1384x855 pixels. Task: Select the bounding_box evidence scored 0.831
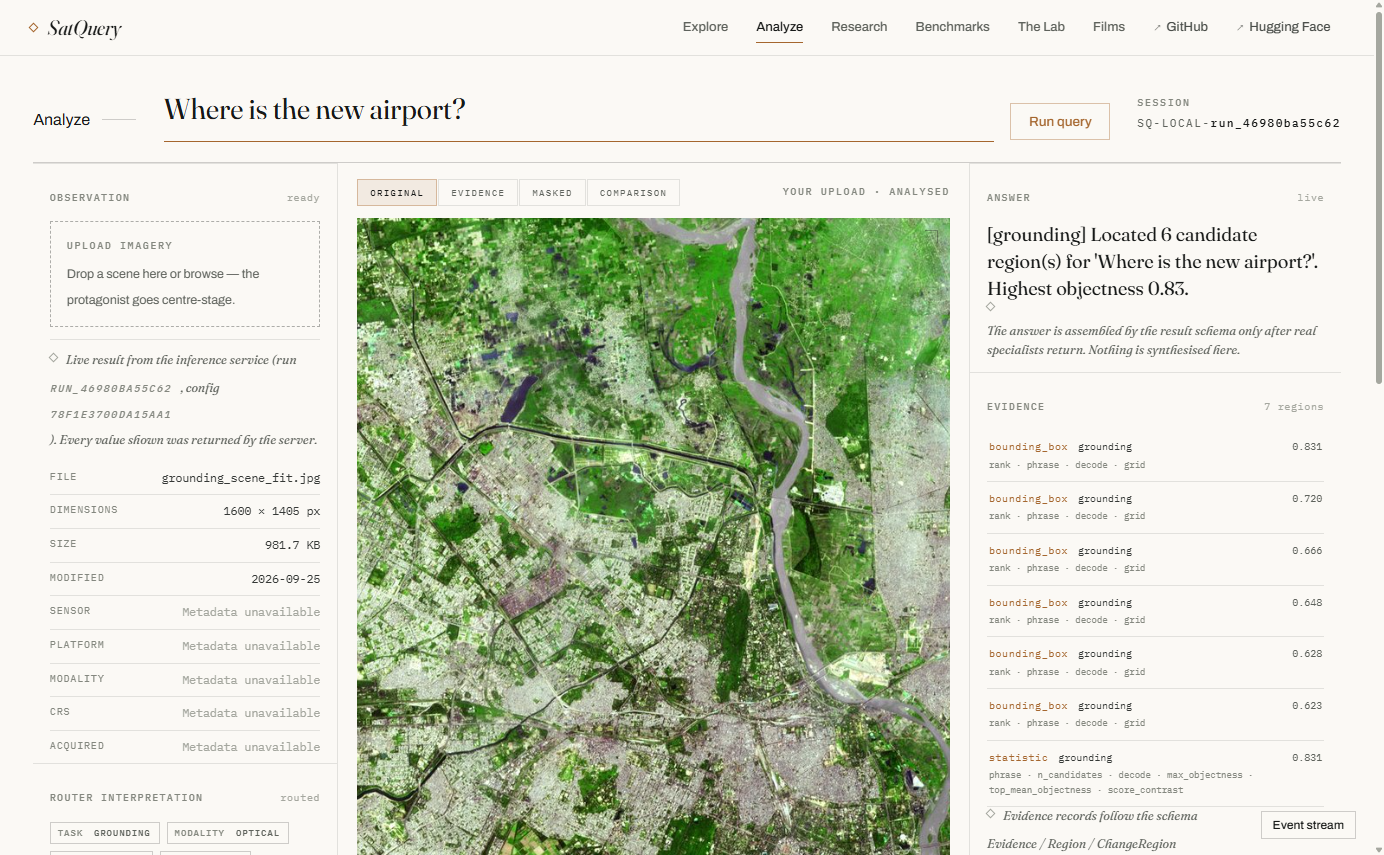pyautogui.click(x=1155, y=456)
